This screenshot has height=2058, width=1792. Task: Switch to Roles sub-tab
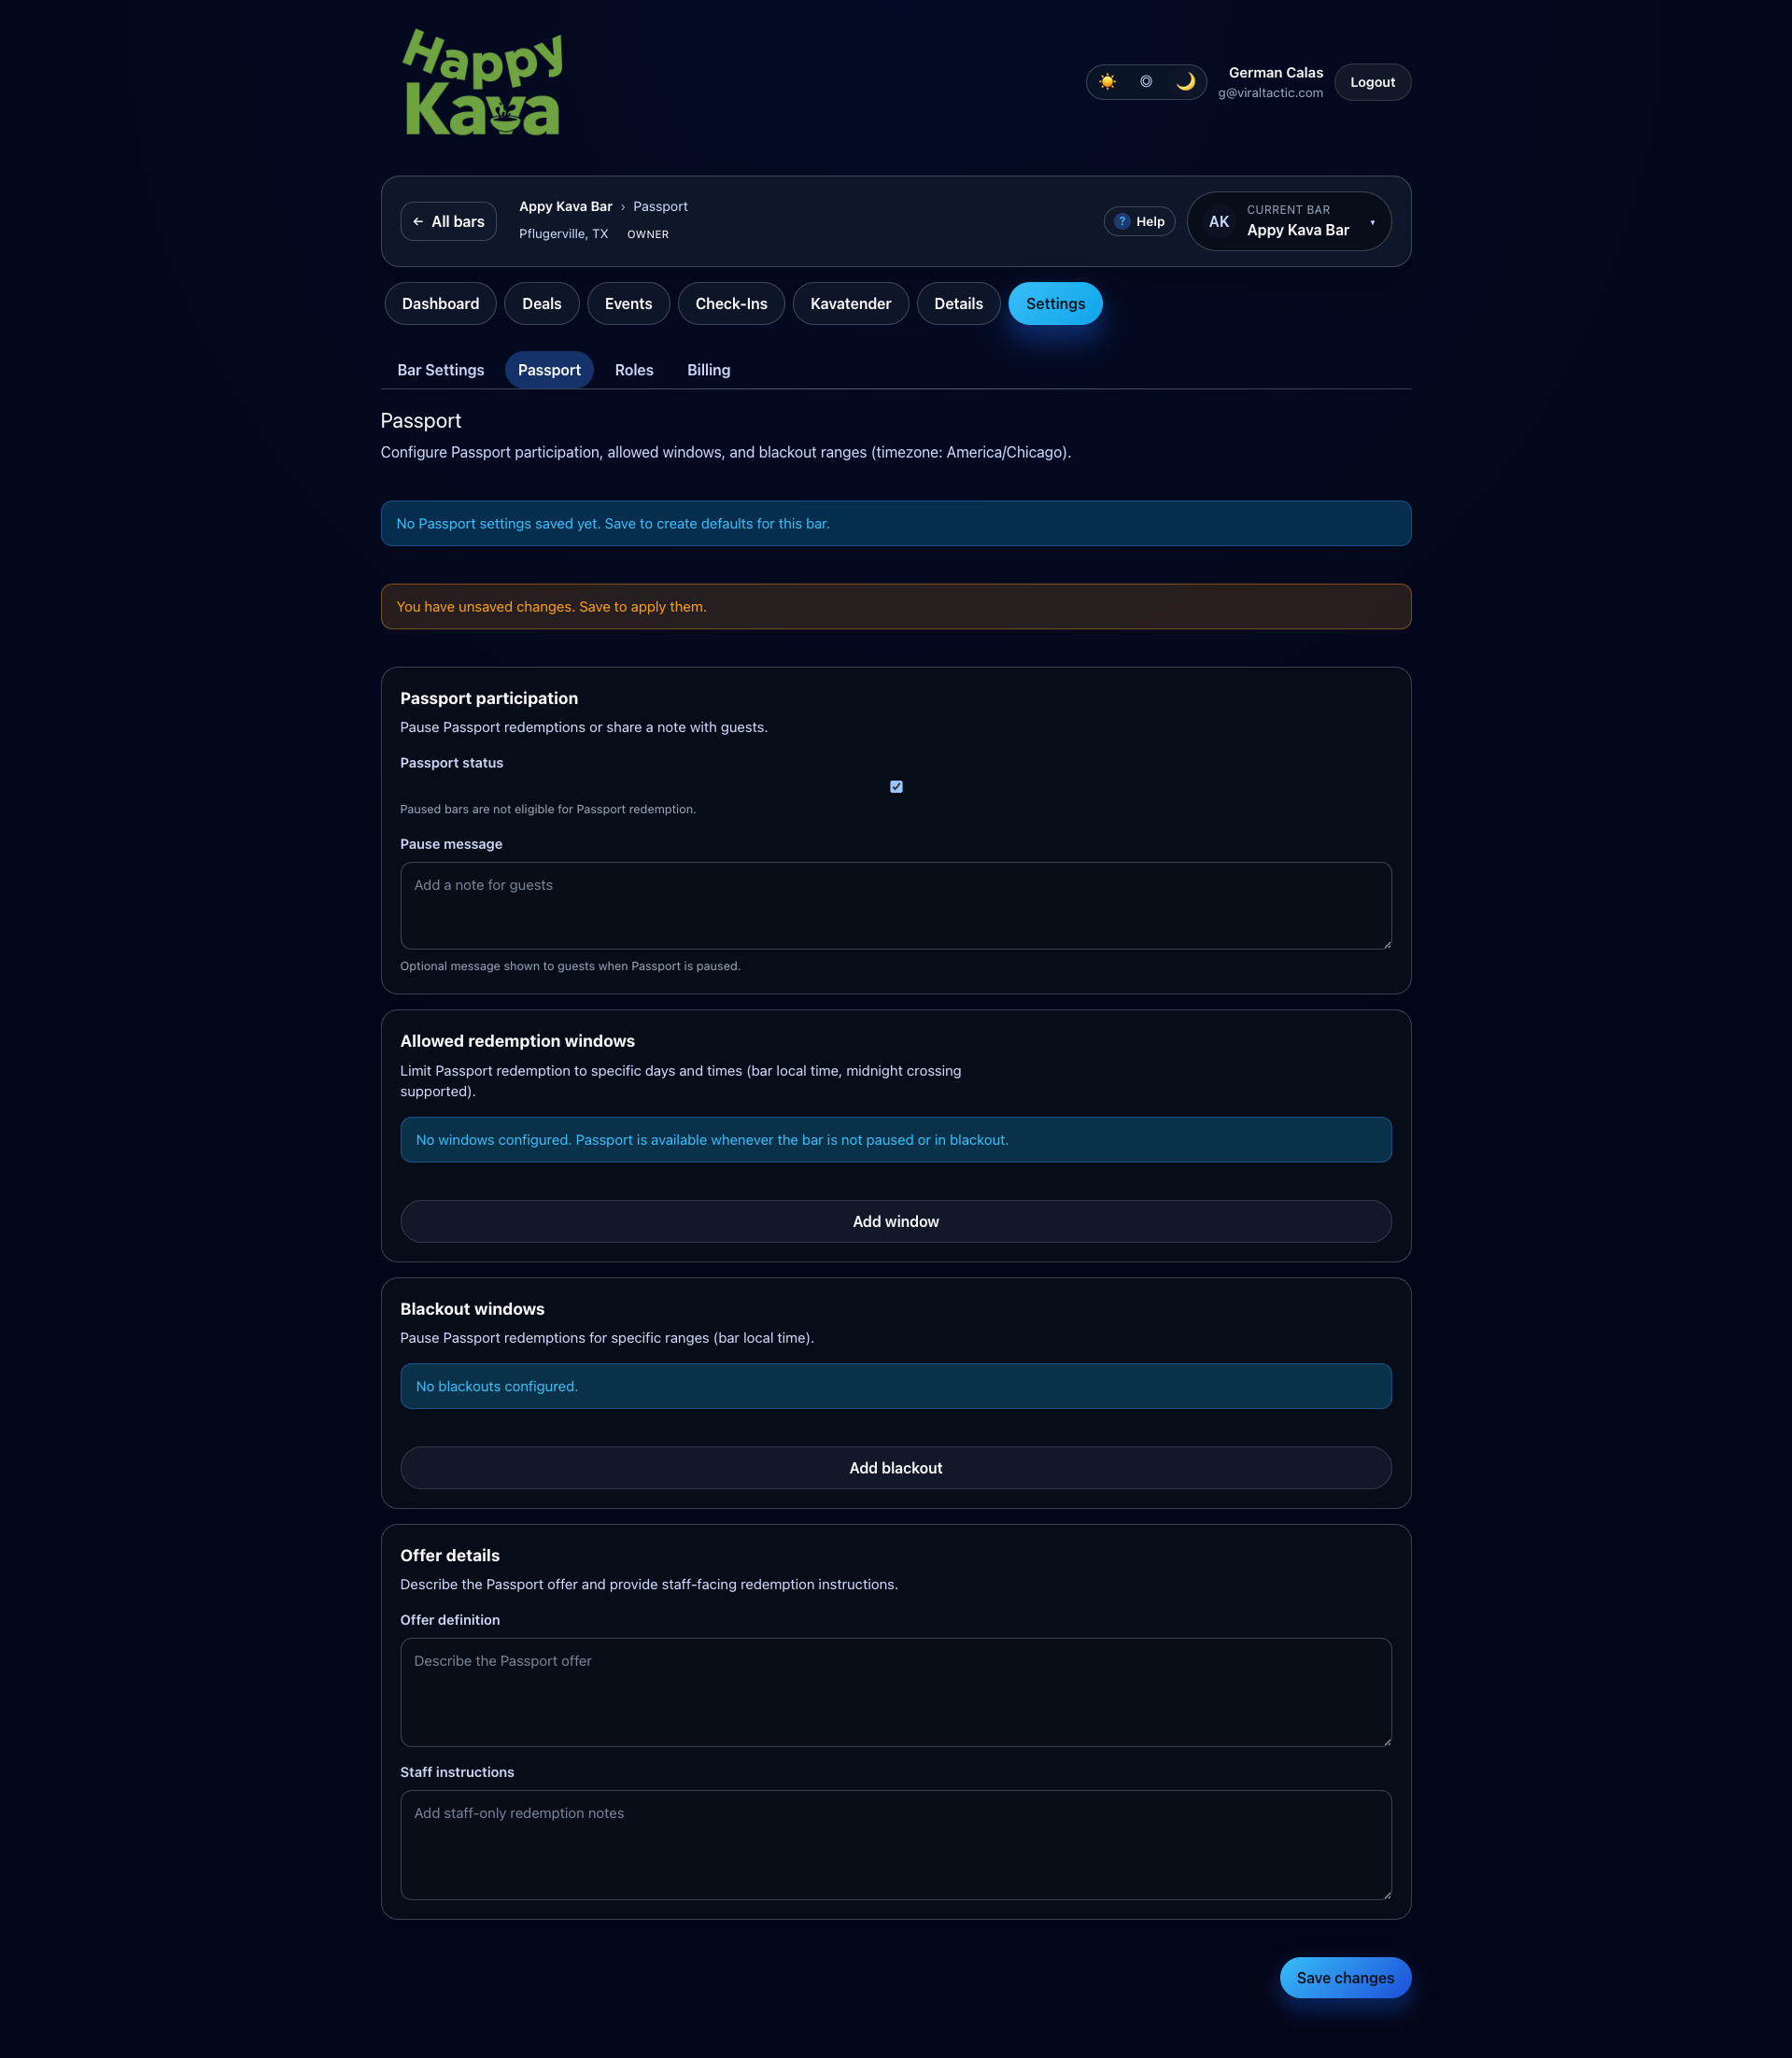coord(634,370)
